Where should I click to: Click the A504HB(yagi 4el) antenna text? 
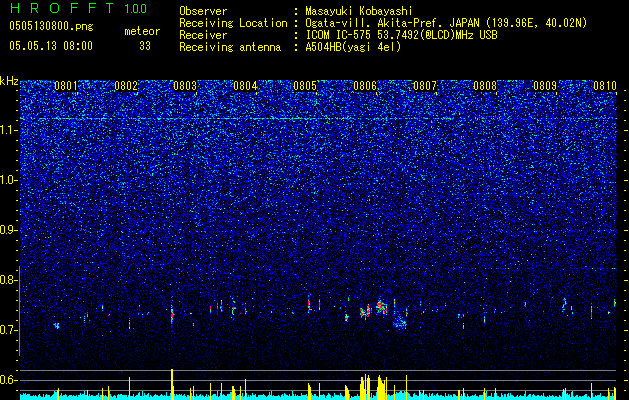point(353,47)
